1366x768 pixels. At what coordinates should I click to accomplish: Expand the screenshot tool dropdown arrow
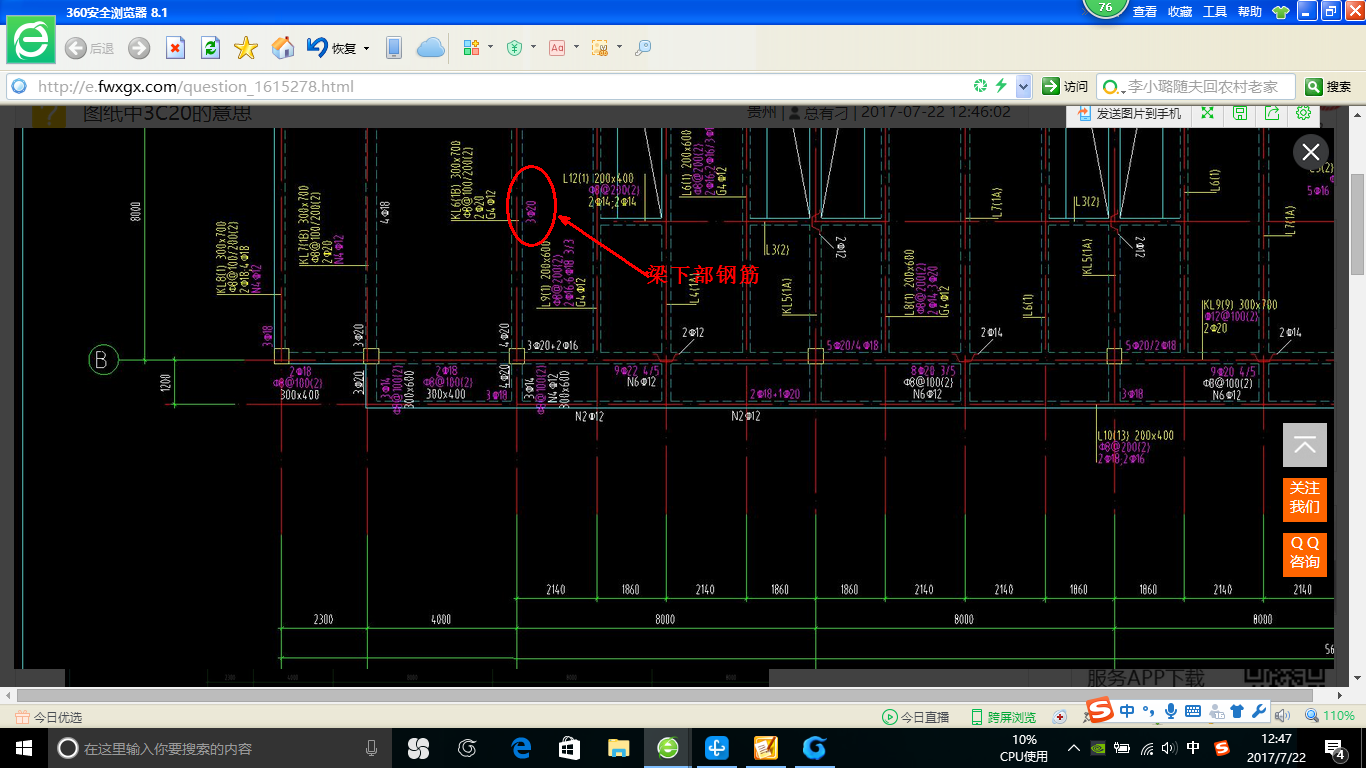(x=619, y=47)
